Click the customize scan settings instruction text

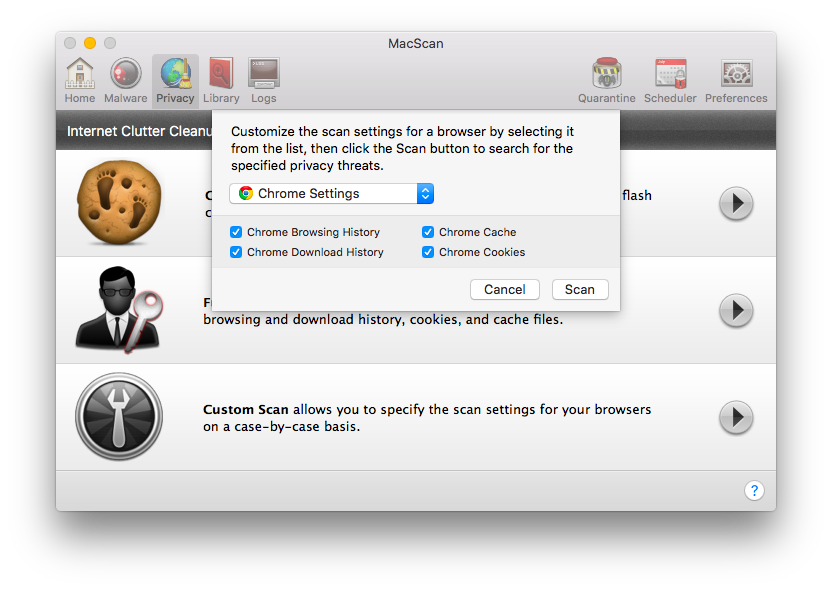(402, 149)
